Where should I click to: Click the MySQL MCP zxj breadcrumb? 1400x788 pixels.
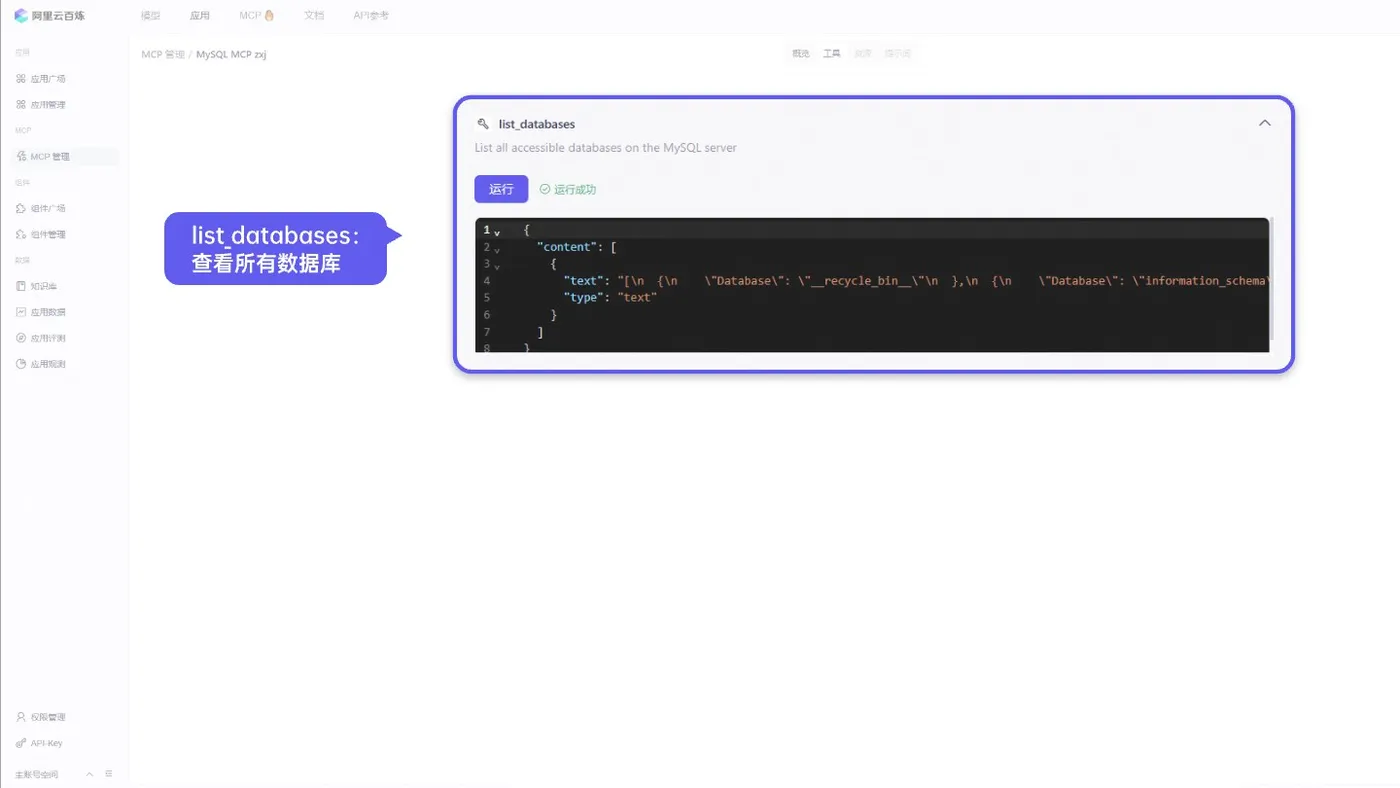click(231, 54)
